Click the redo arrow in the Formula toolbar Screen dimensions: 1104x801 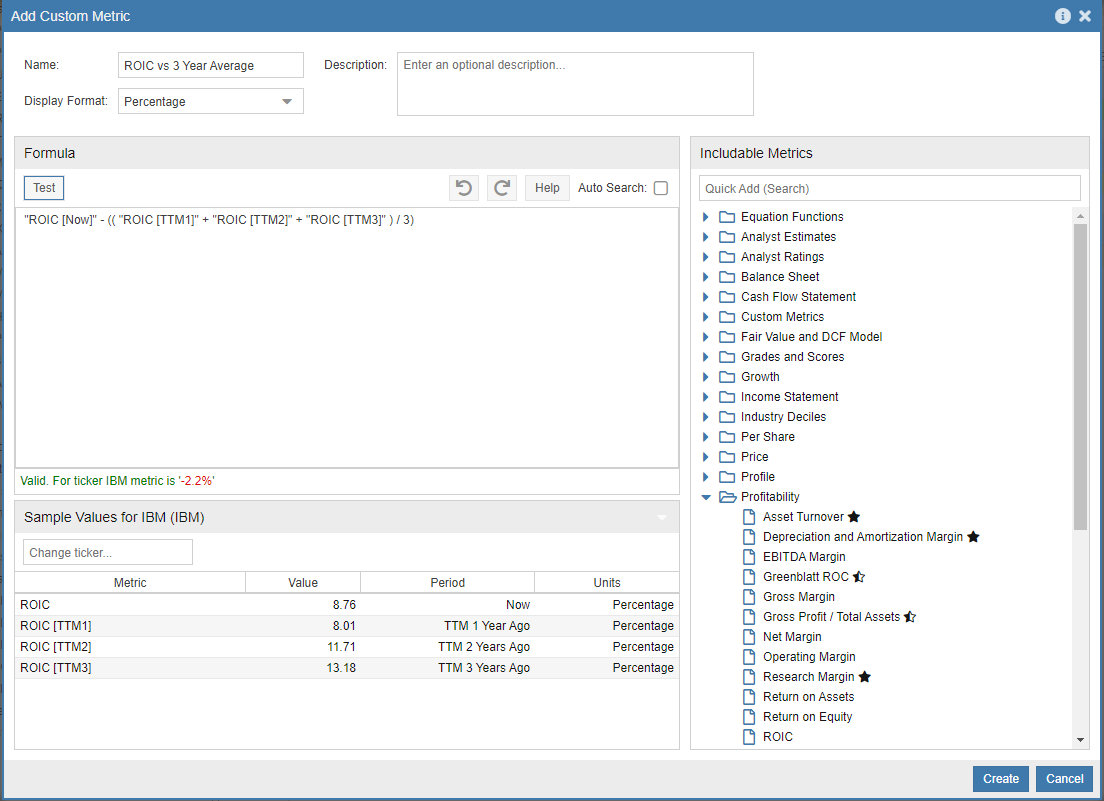click(x=502, y=187)
